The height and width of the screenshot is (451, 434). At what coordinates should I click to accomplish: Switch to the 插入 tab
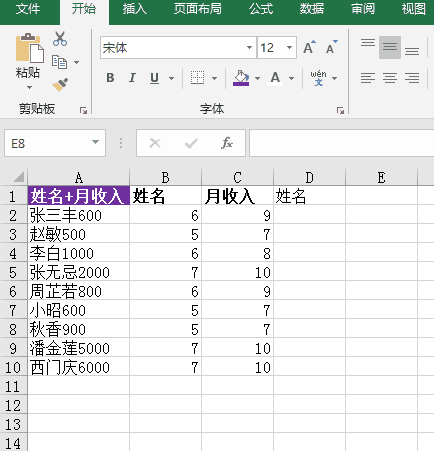(x=135, y=9)
